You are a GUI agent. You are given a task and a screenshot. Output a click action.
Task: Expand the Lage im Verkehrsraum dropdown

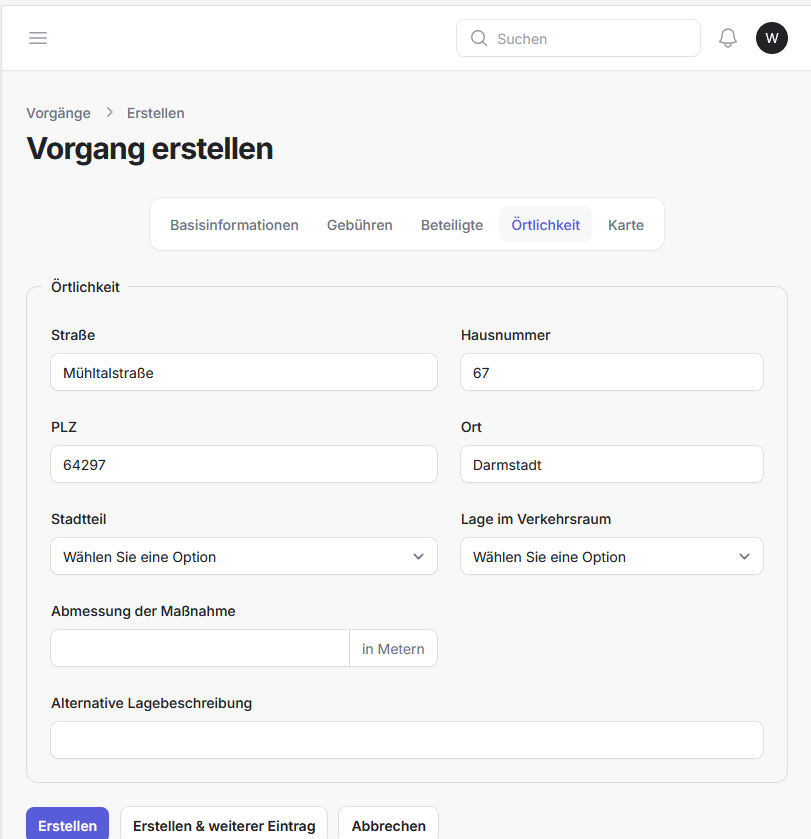coord(611,557)
